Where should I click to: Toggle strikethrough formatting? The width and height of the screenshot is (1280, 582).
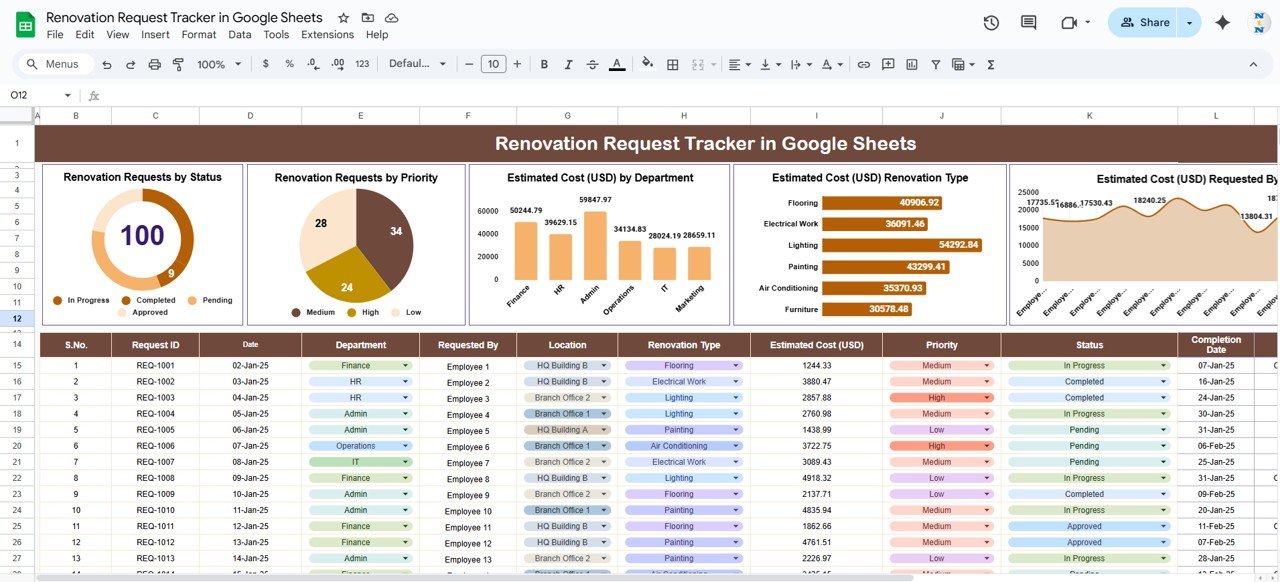[592, 64]
